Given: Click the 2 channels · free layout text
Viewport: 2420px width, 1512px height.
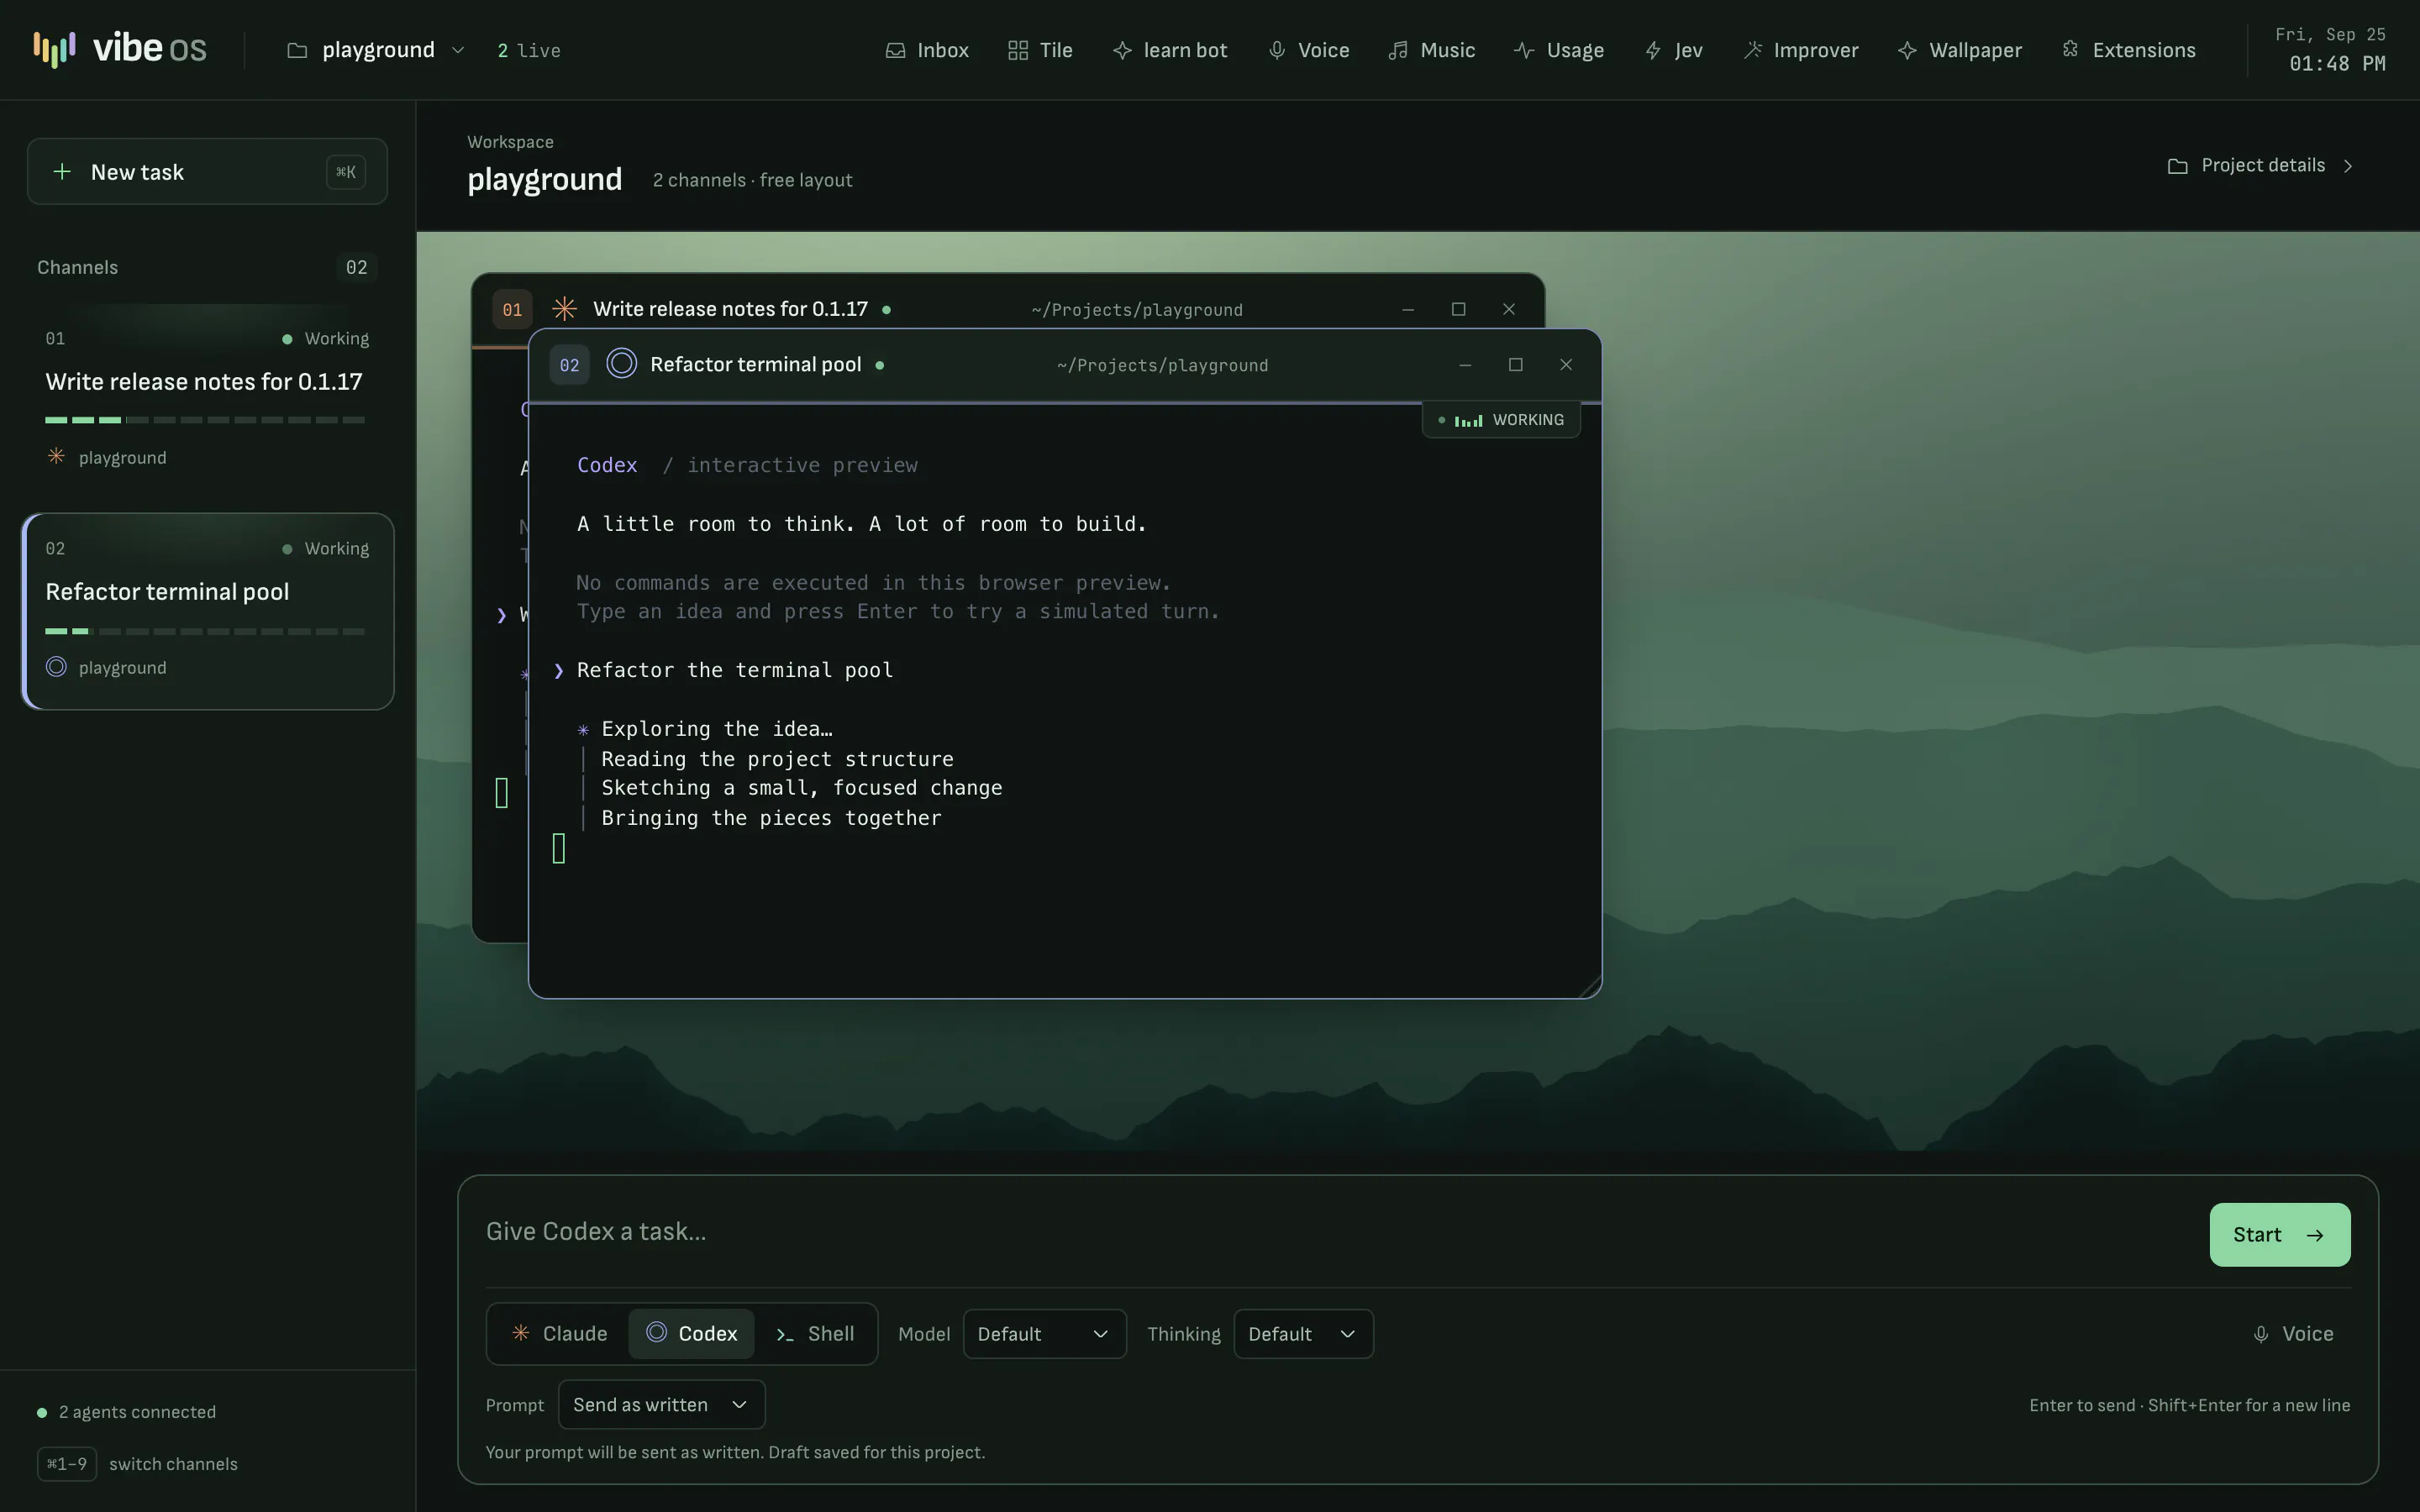Looking at the screenshot, I should point(752,180).
